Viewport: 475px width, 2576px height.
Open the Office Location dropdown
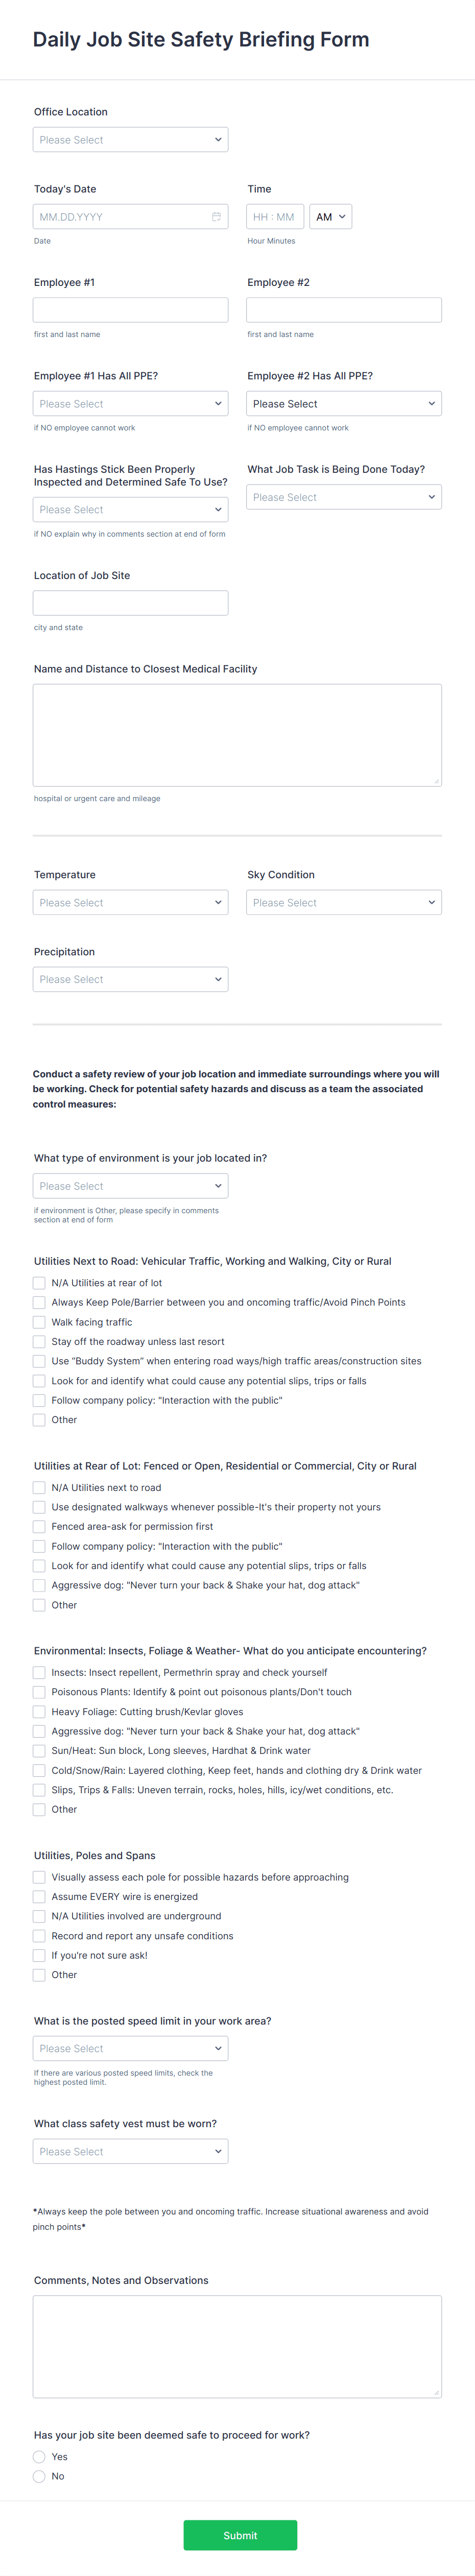coord(130,139)
